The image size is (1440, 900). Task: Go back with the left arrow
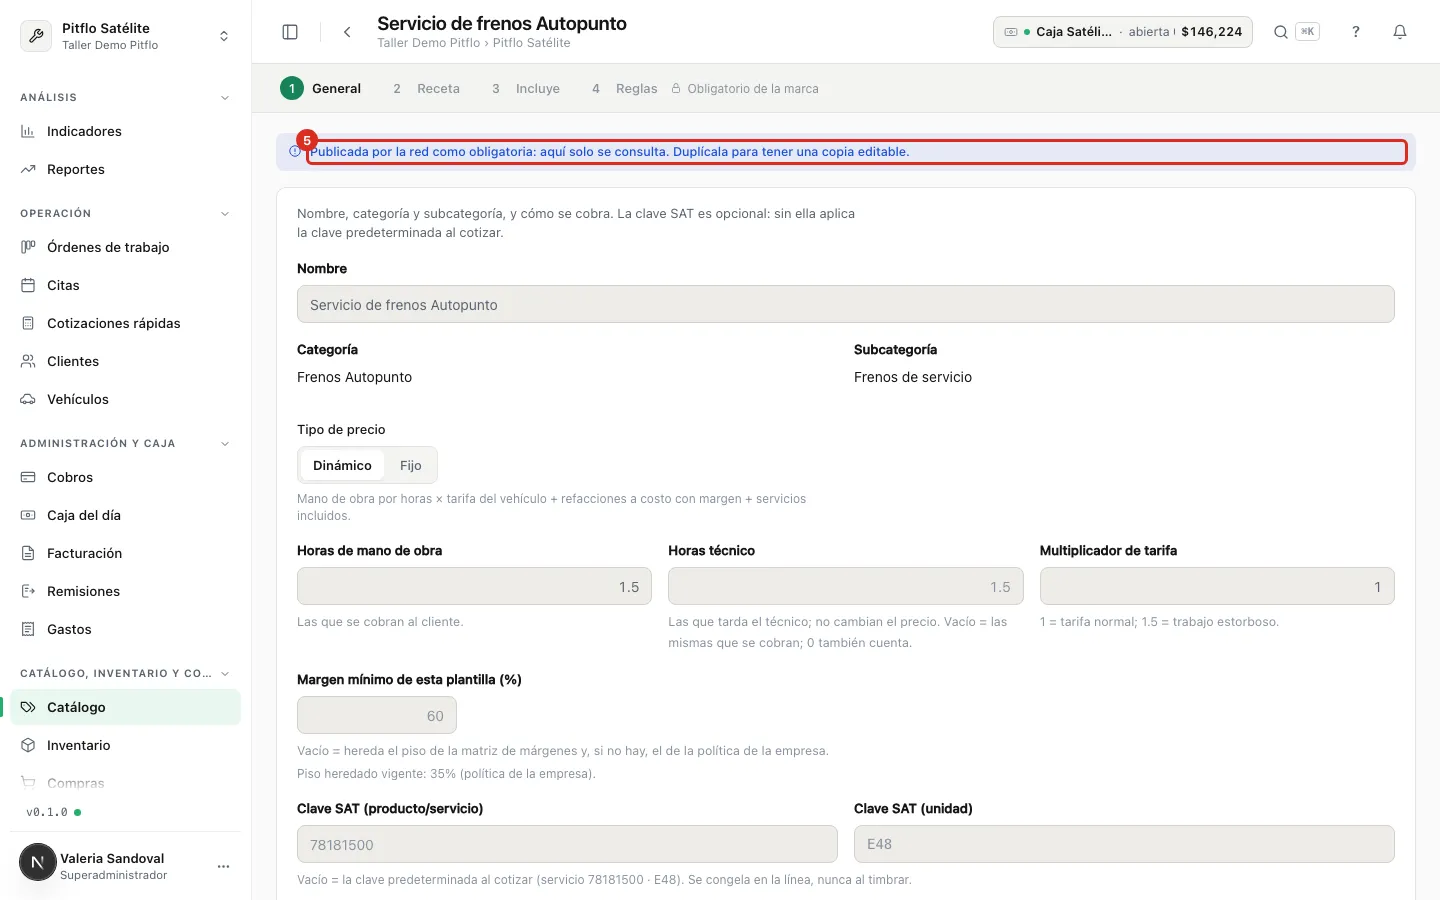tap(347, 32)
